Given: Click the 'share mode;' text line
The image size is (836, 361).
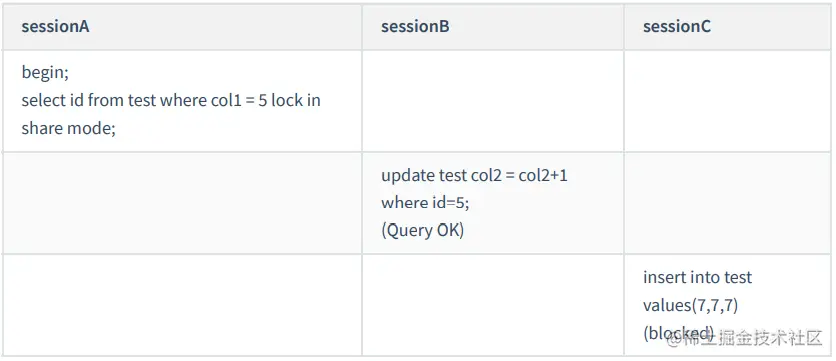Looking at the screenshot, I should point(69,129).
